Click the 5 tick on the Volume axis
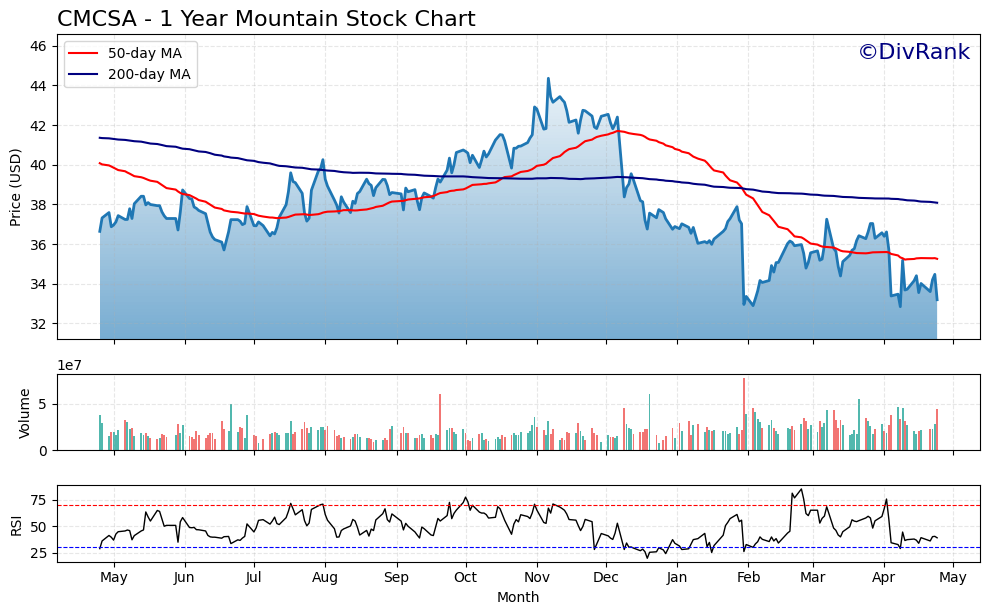The image size is (989, 615). coord(42,404)
